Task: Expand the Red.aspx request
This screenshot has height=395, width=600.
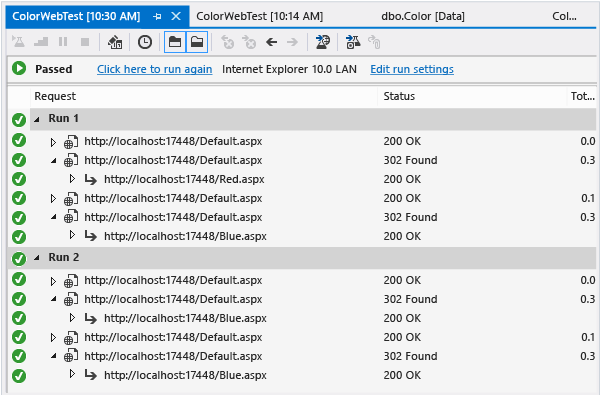Action: [x=72, y=178]
